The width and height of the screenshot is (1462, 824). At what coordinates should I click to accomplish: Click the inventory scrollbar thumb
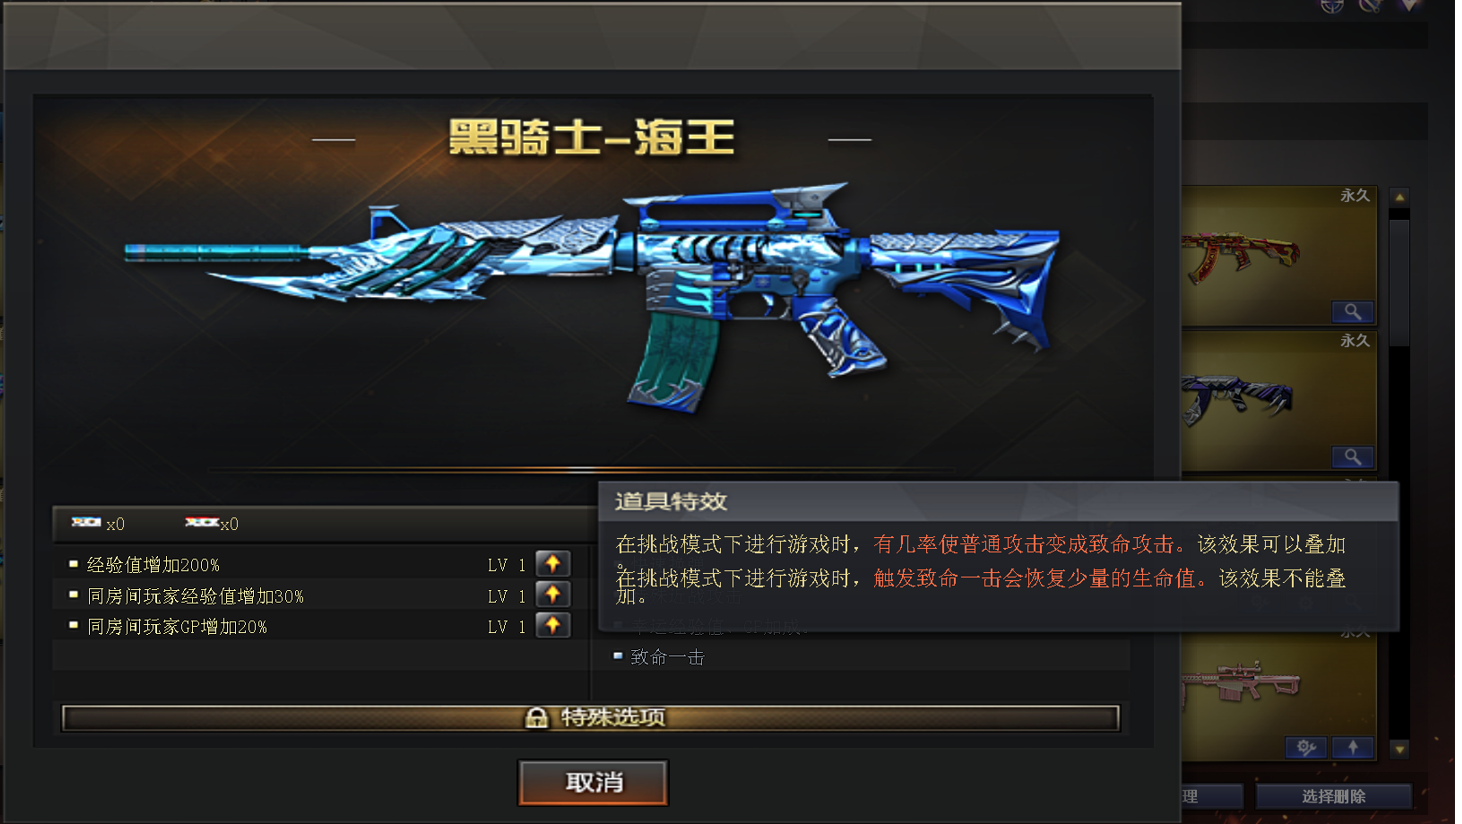click(1400, 282)
